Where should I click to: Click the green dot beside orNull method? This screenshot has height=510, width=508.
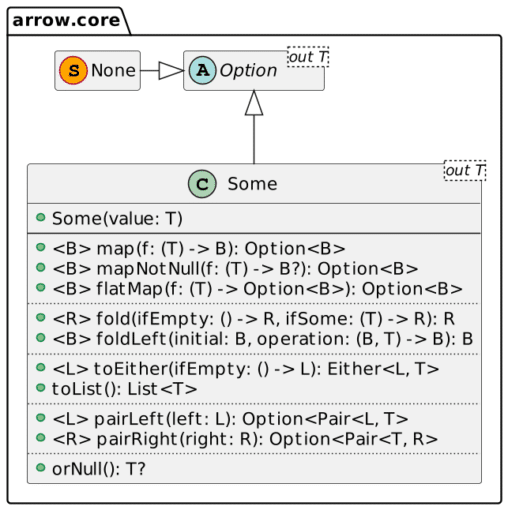tap(41, 468)
